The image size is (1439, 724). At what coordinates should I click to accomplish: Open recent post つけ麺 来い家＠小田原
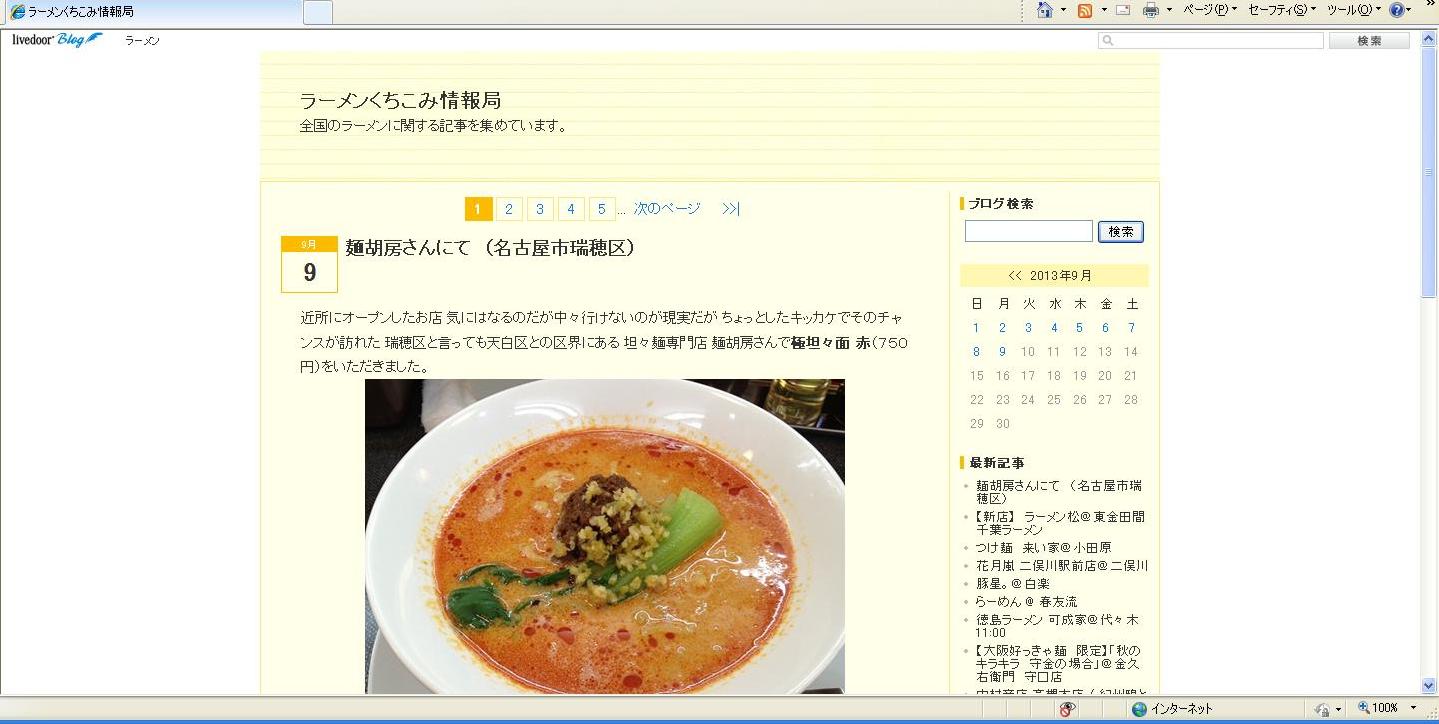tap(1043, 548)
